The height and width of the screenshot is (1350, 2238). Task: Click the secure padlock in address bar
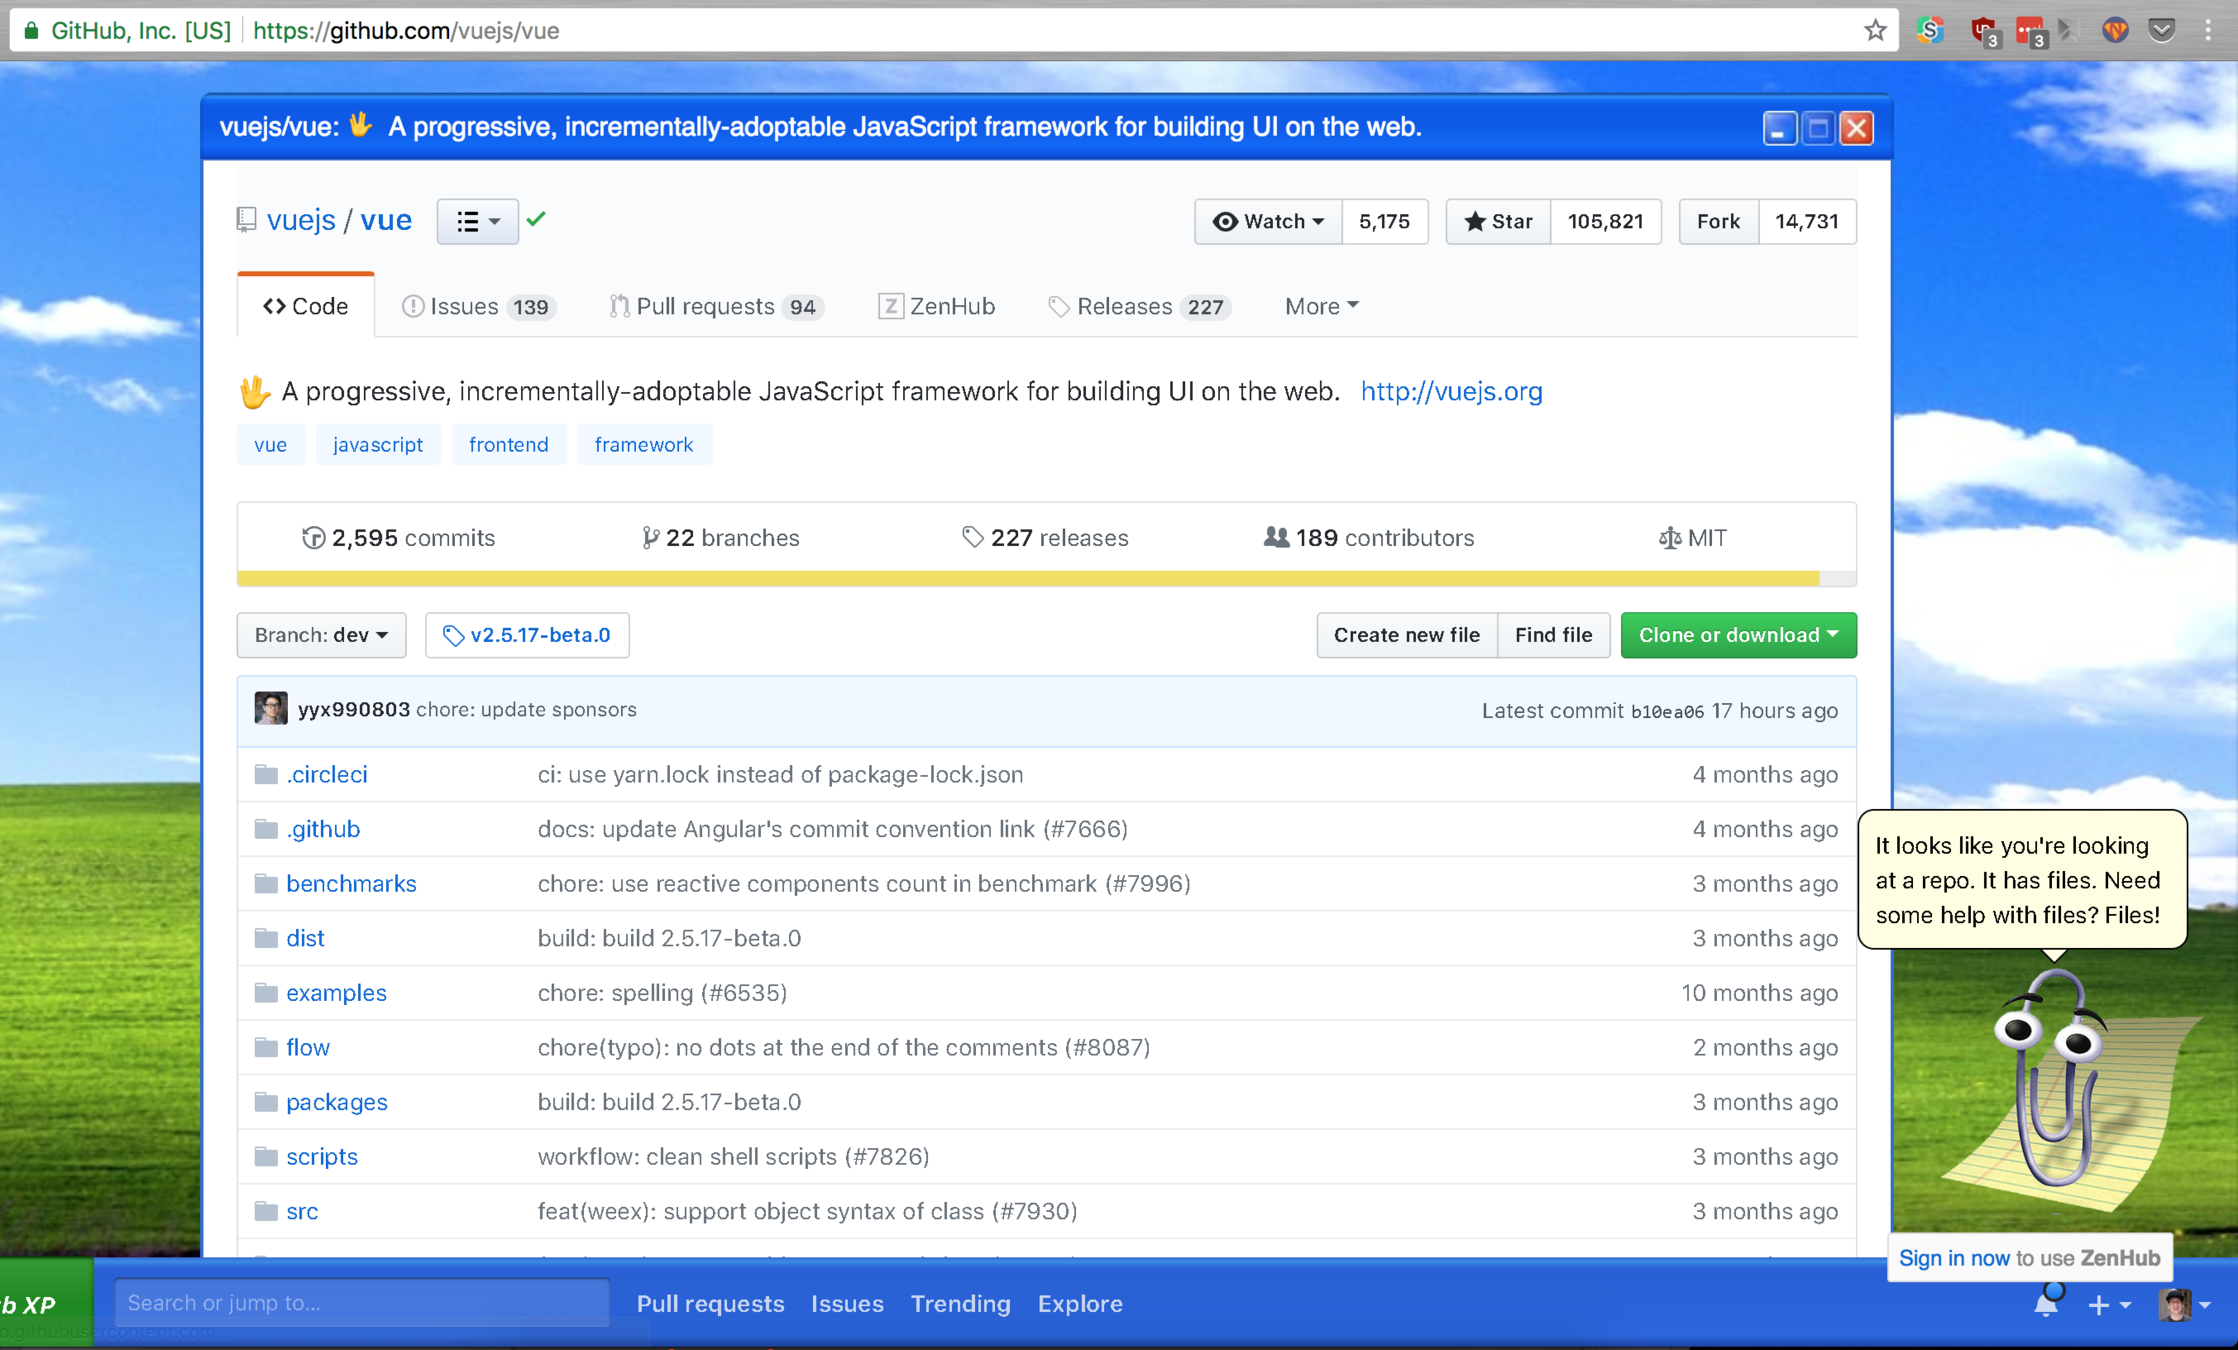point(31,30)
